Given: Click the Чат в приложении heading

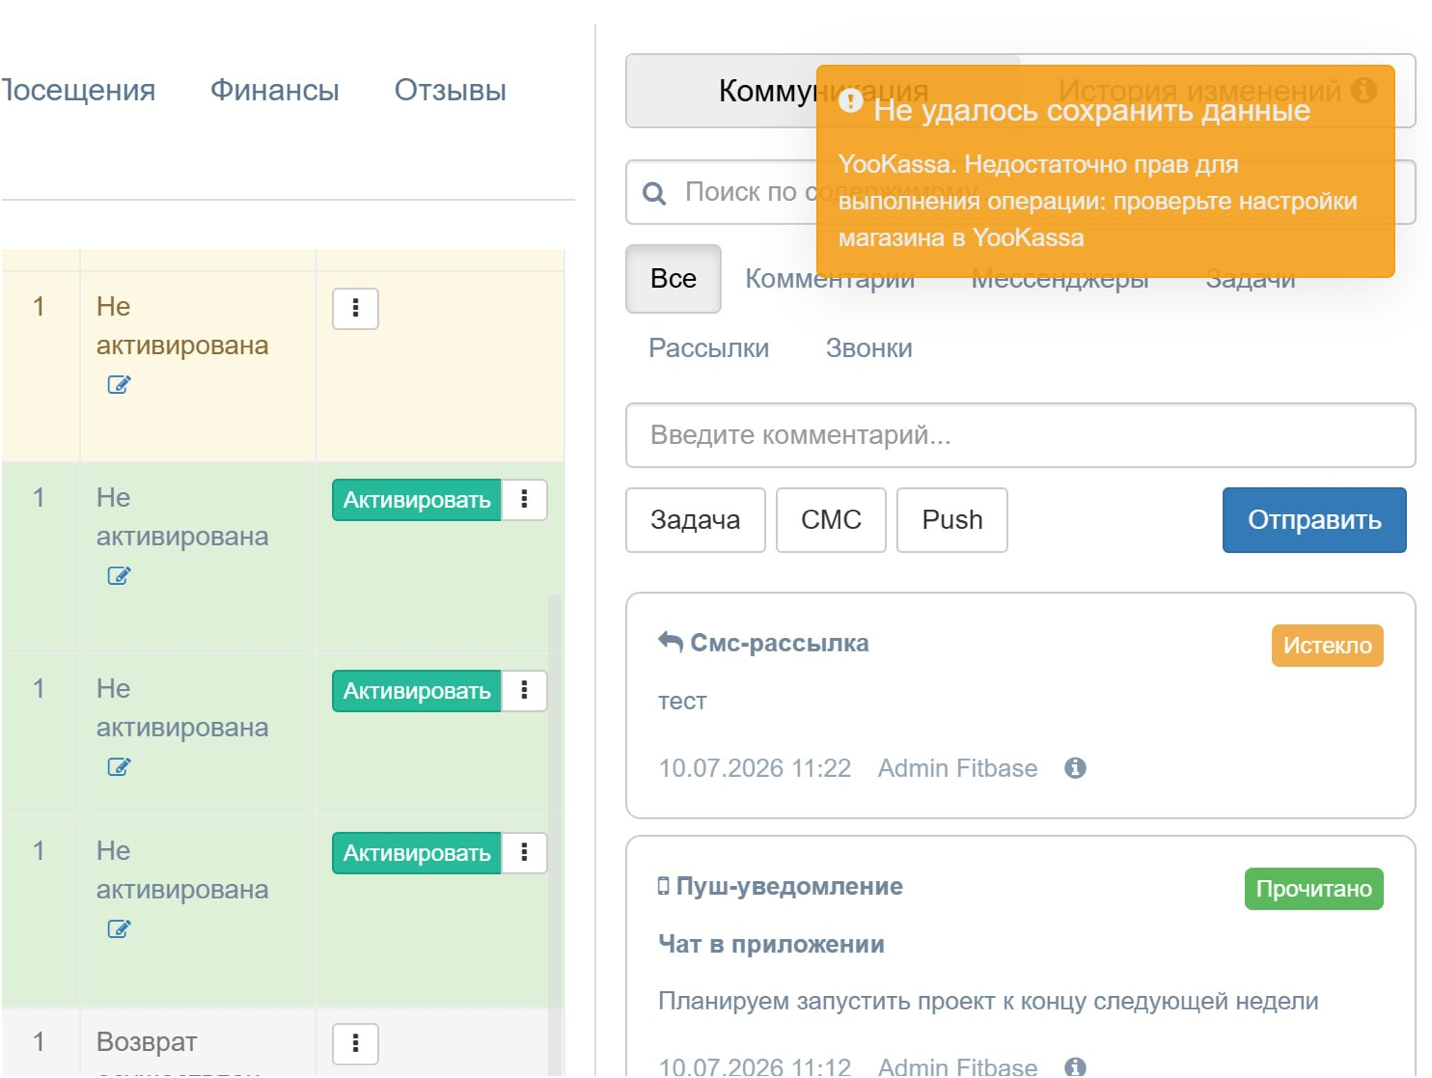Looking at the screenshot, I should click(771, 944).
